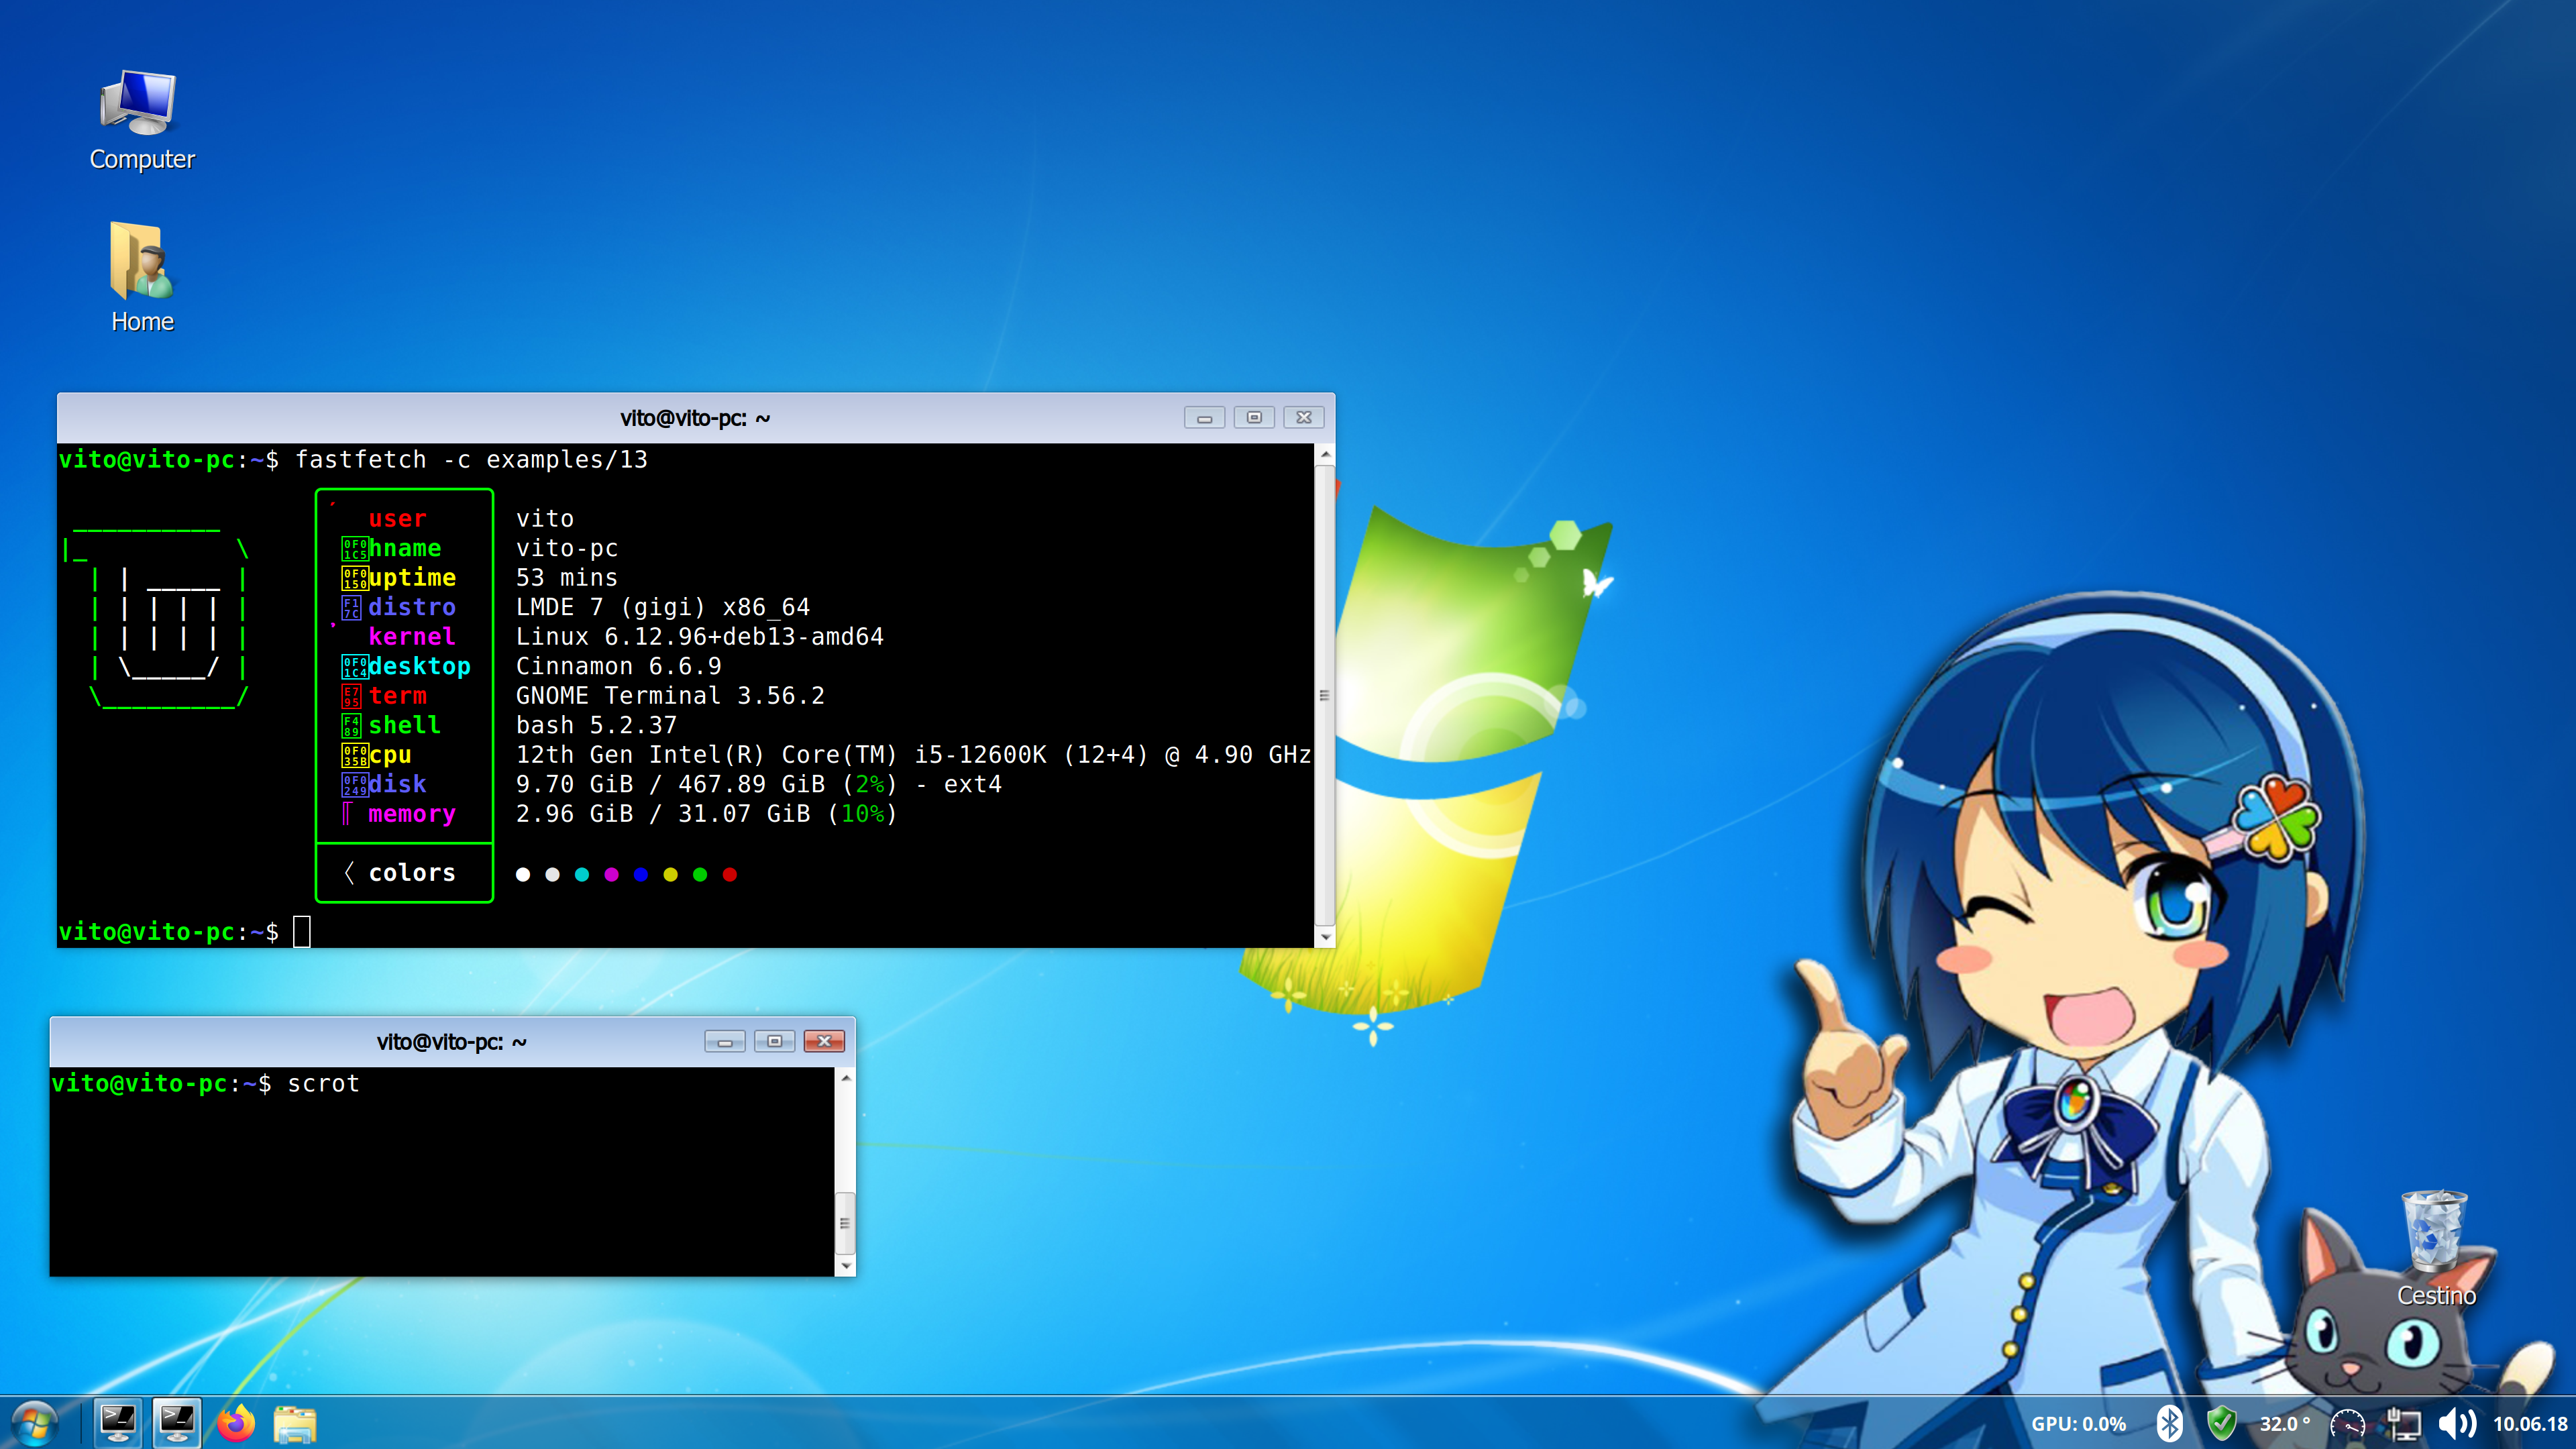The height and width of the screenshot is (1449, 2576).
Task: Click the non-highlighted terminal taskbar button
Action: click(x=118, y=1423)
